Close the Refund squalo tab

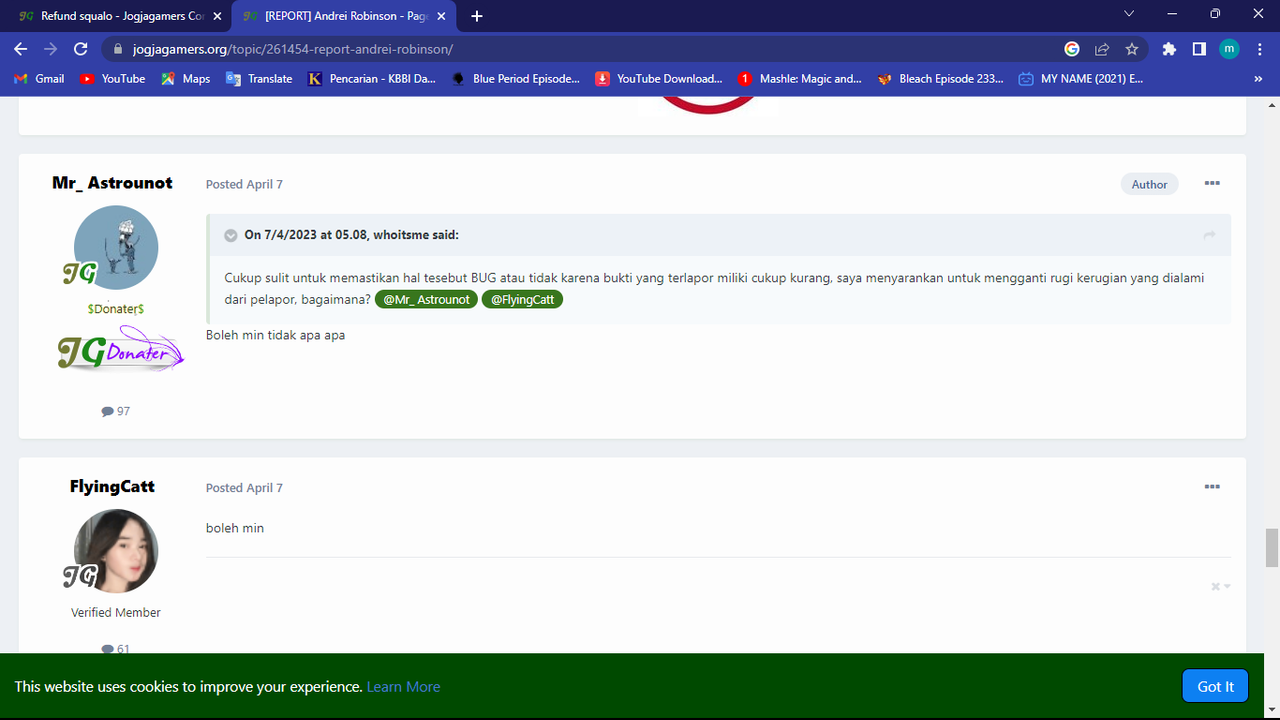pos(217,16)
